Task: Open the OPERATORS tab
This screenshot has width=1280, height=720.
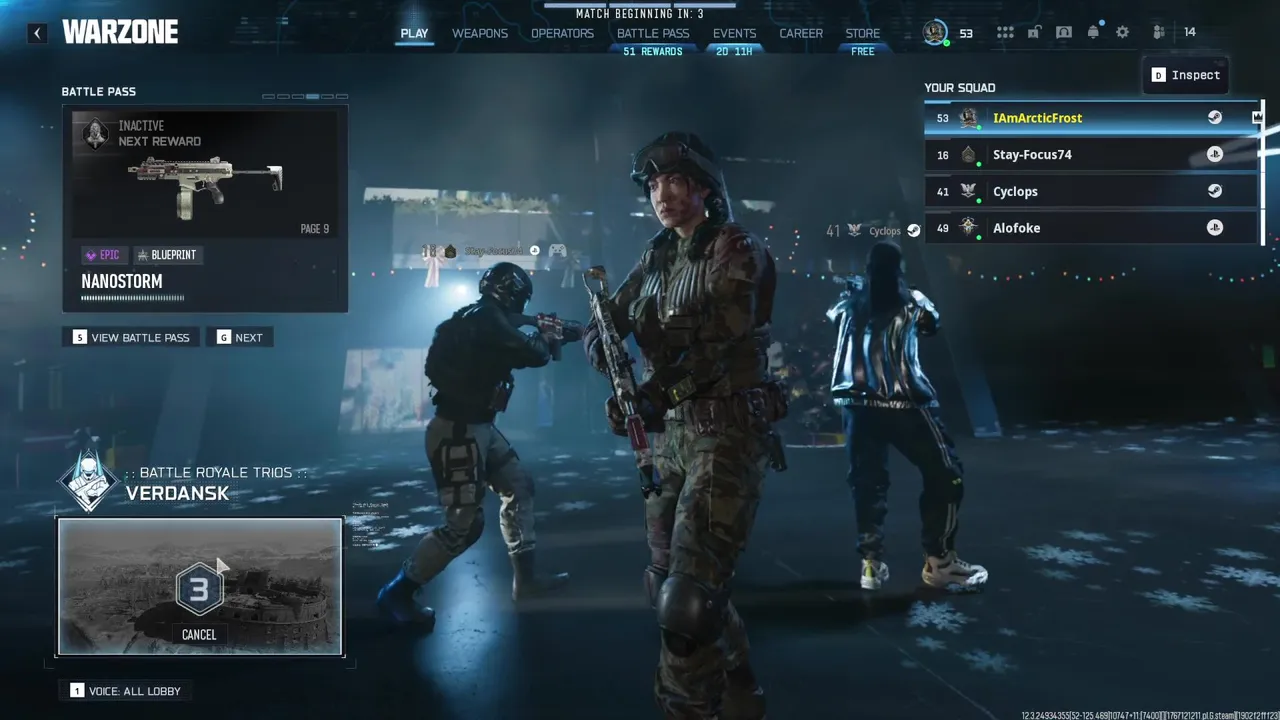Action: tap(562, 33)
